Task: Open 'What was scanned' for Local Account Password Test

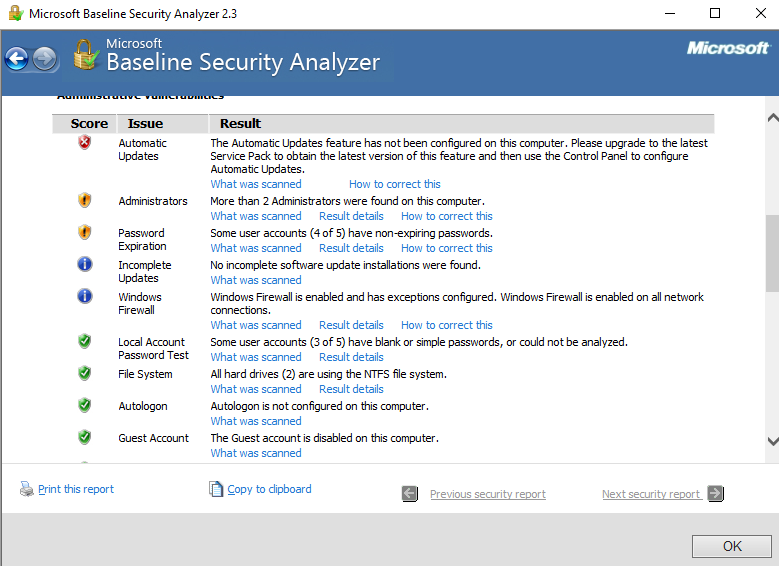Action: [x=256, y=357]
